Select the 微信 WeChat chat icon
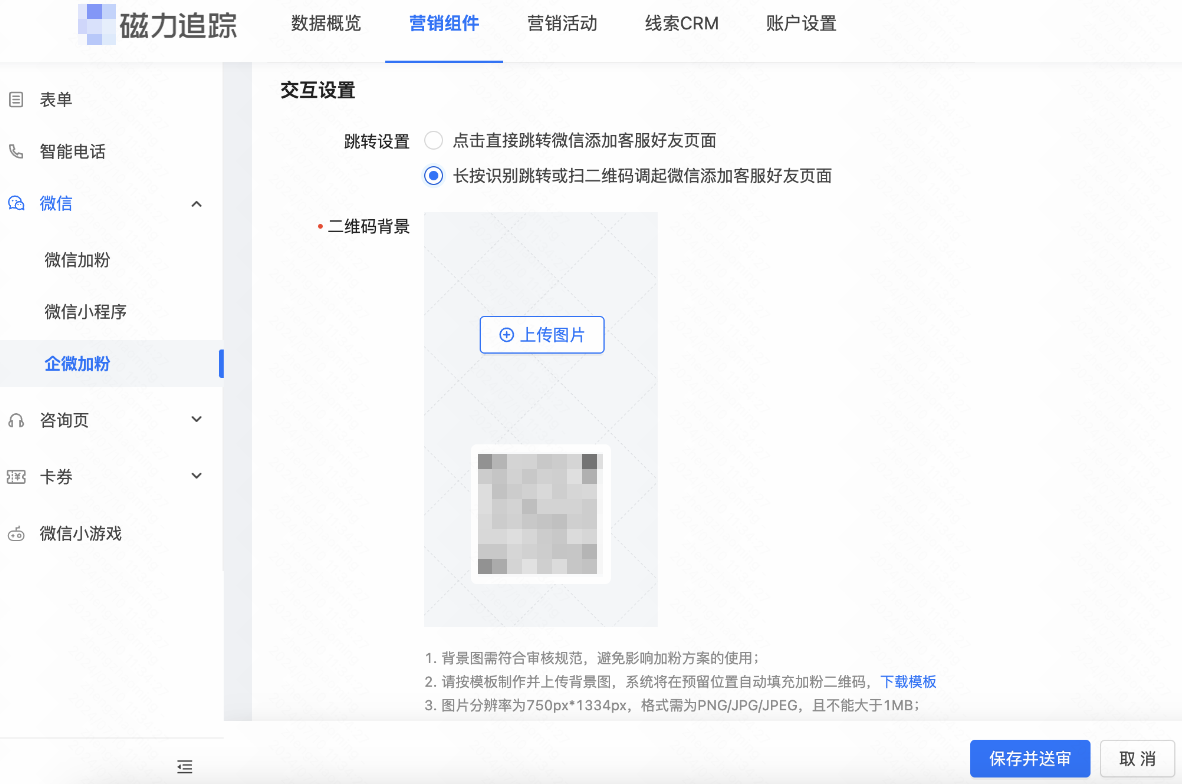 tap(15, 203)
